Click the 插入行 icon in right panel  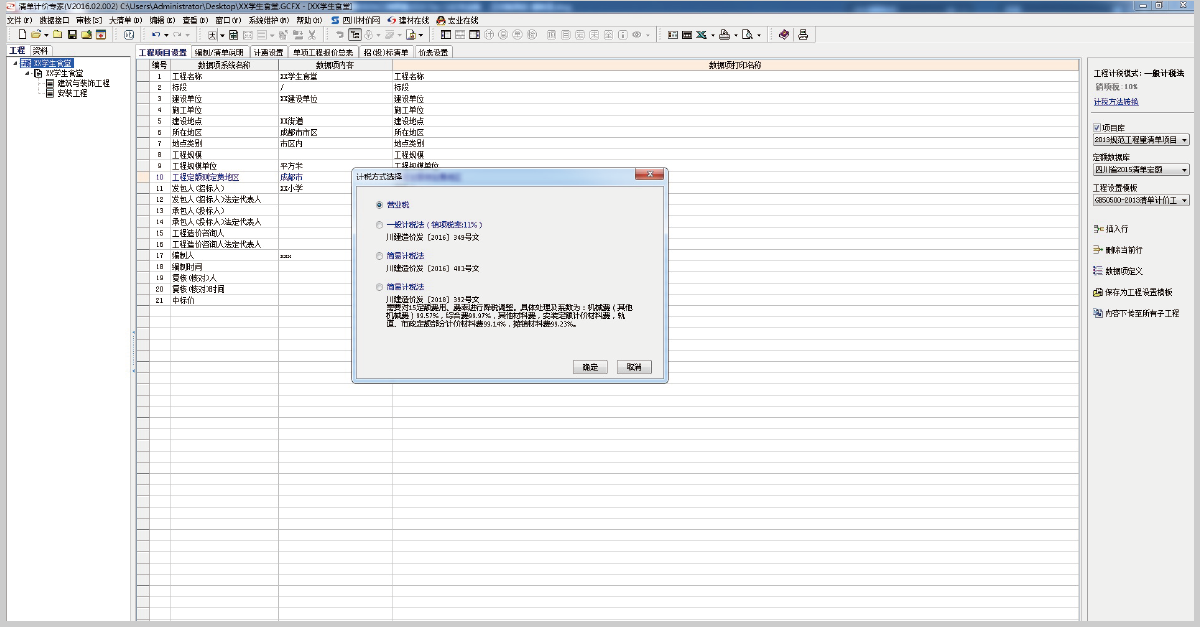1097,229
